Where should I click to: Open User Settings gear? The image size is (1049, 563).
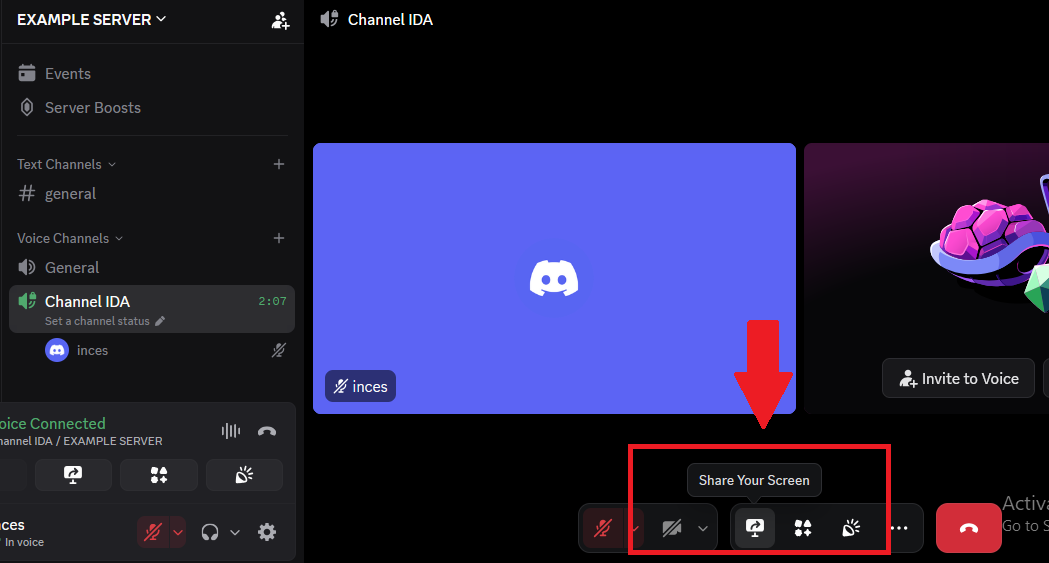267,532
